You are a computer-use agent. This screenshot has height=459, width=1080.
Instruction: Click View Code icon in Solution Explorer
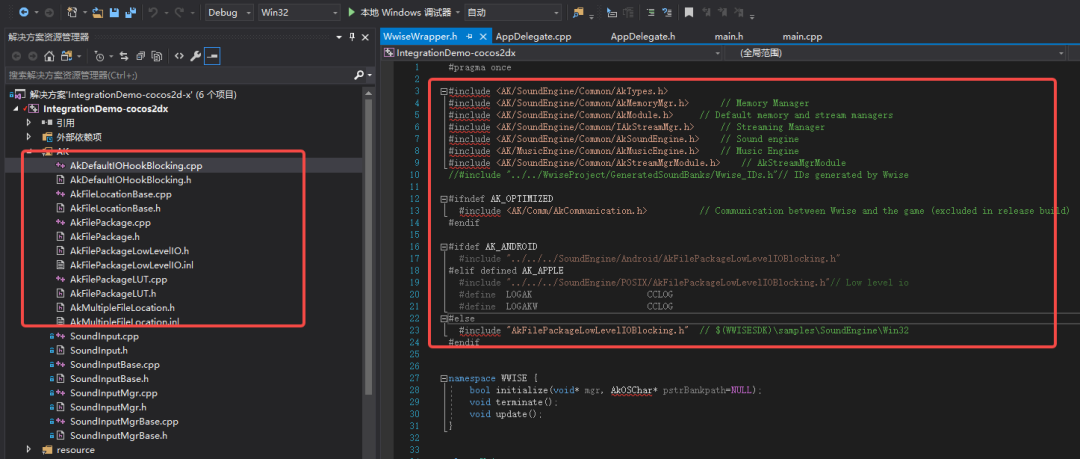[179, 56]
